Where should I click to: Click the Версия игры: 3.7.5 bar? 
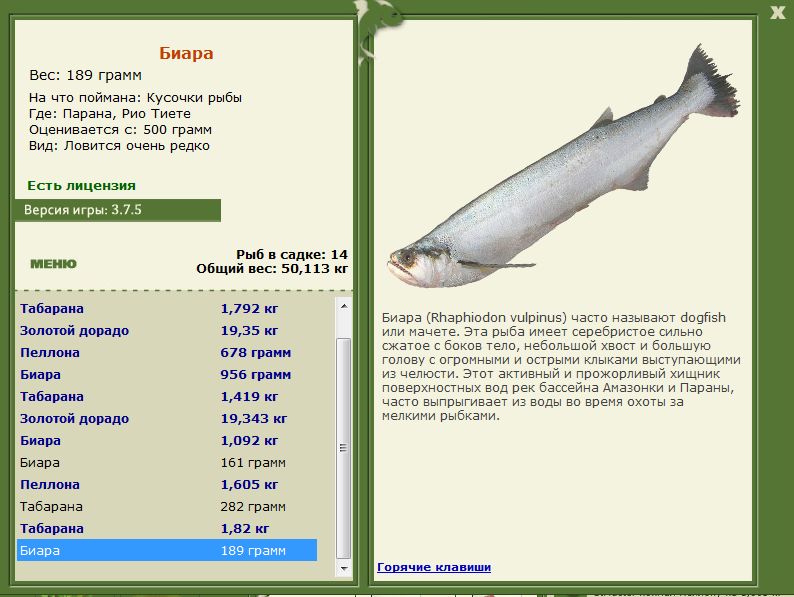(x=117, y=210)
